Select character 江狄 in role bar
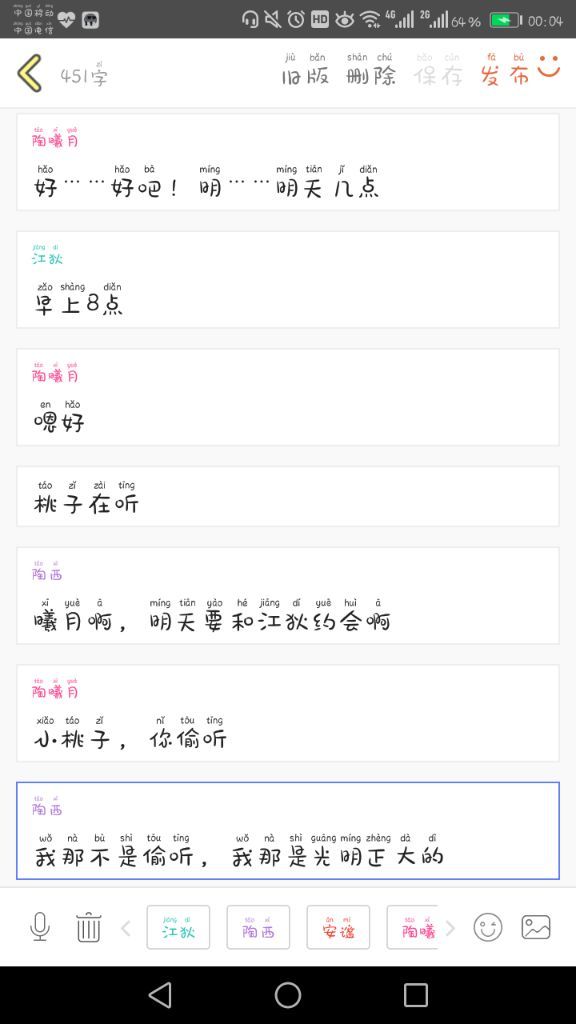 coord(178,927)
